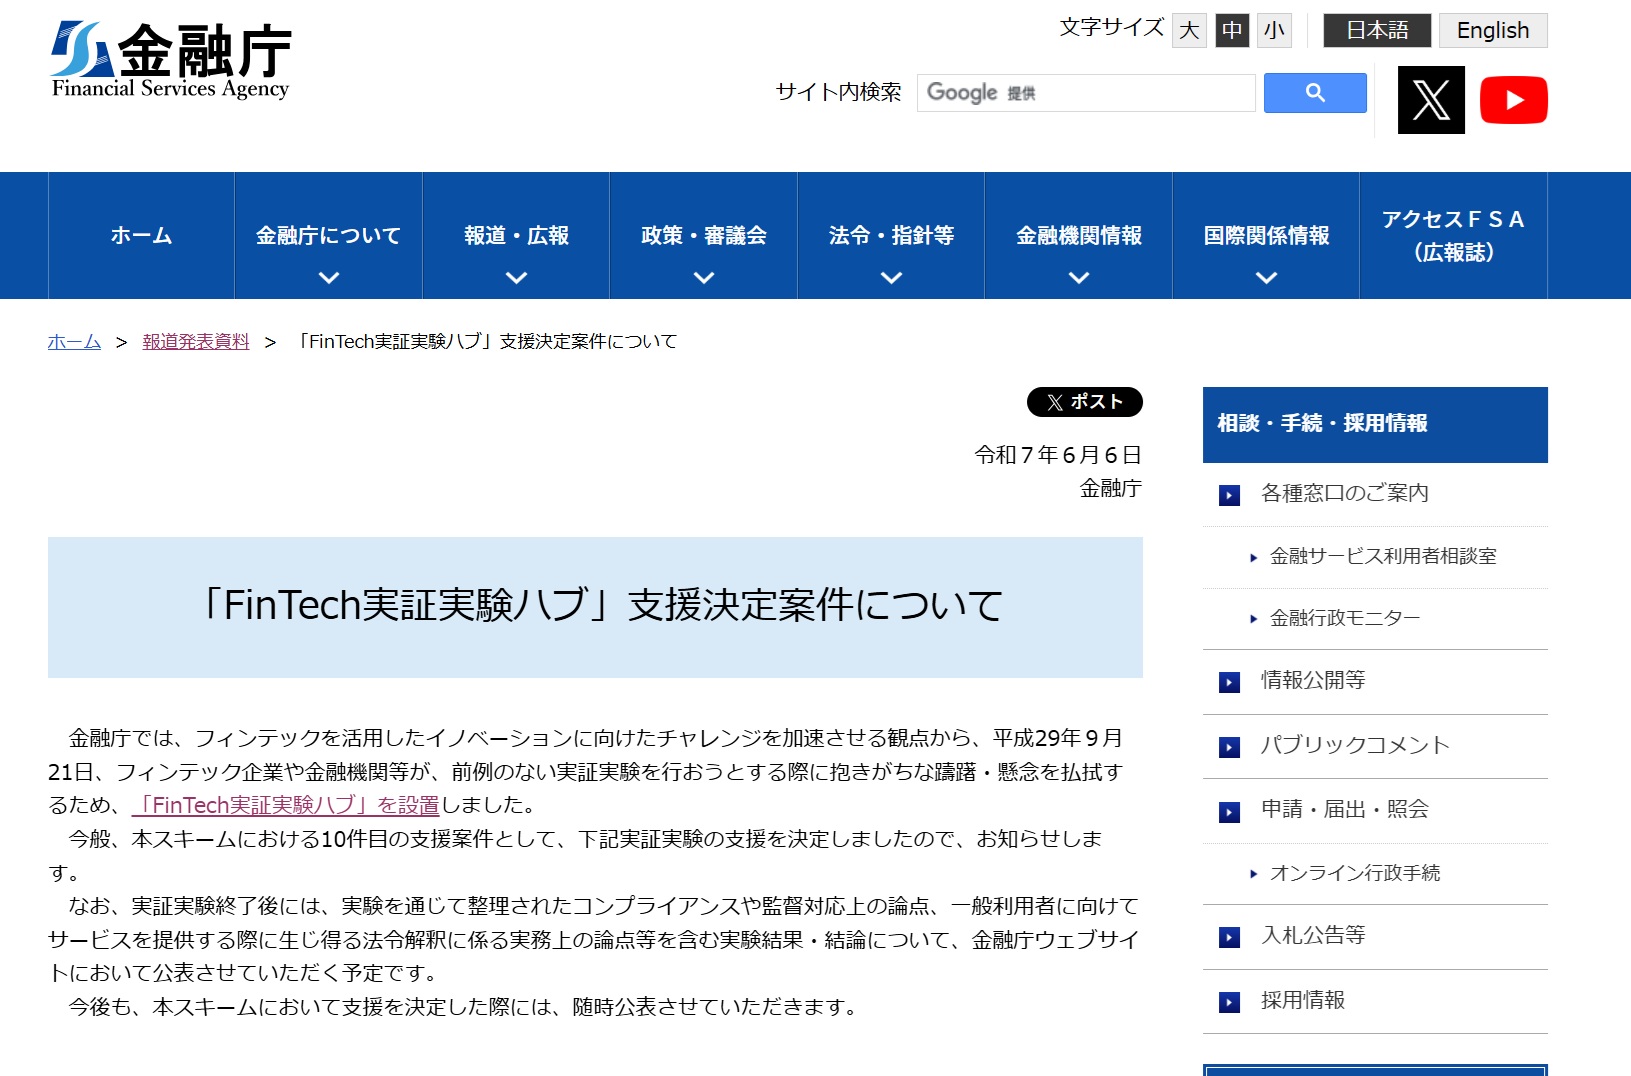Open the FSA official X account
Screen dimensions: 1631x1076
(x=1430, y=99)
